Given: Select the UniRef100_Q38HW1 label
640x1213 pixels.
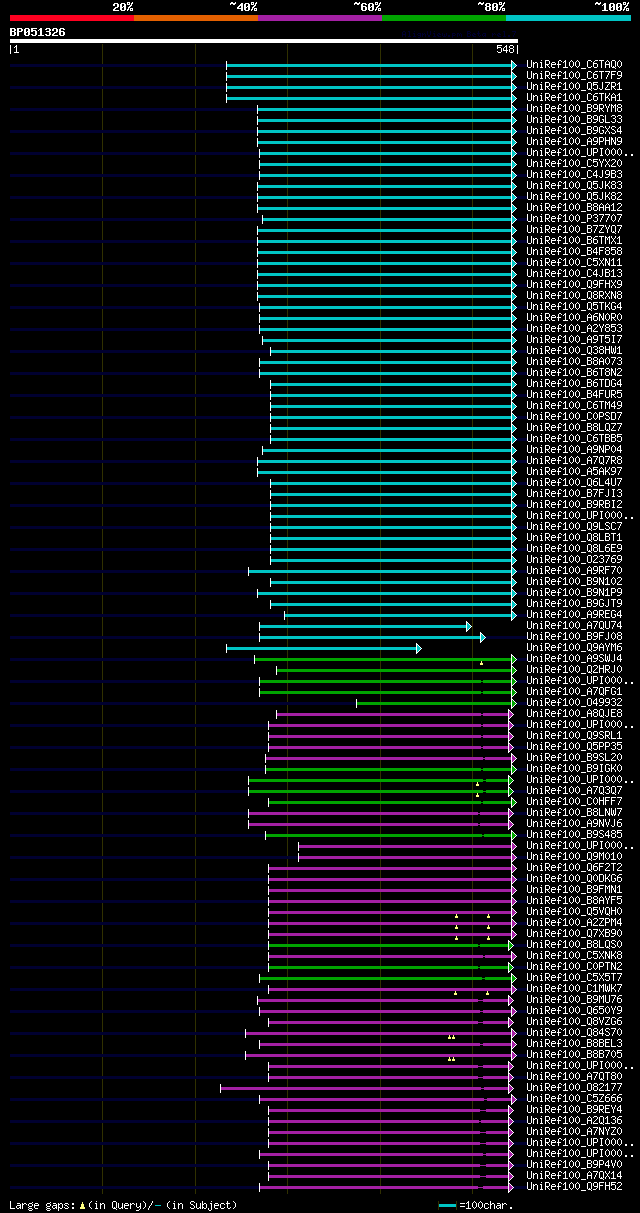Looking at the screenshot, I should pyautogui.click(x=574, y=350).
